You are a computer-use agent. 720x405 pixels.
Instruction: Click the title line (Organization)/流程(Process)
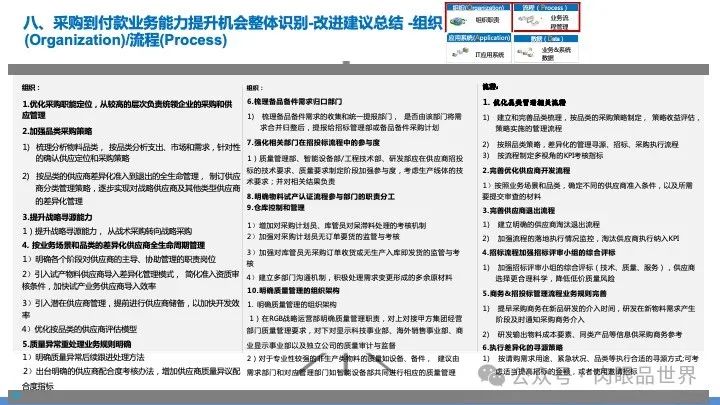coord(125,40)
